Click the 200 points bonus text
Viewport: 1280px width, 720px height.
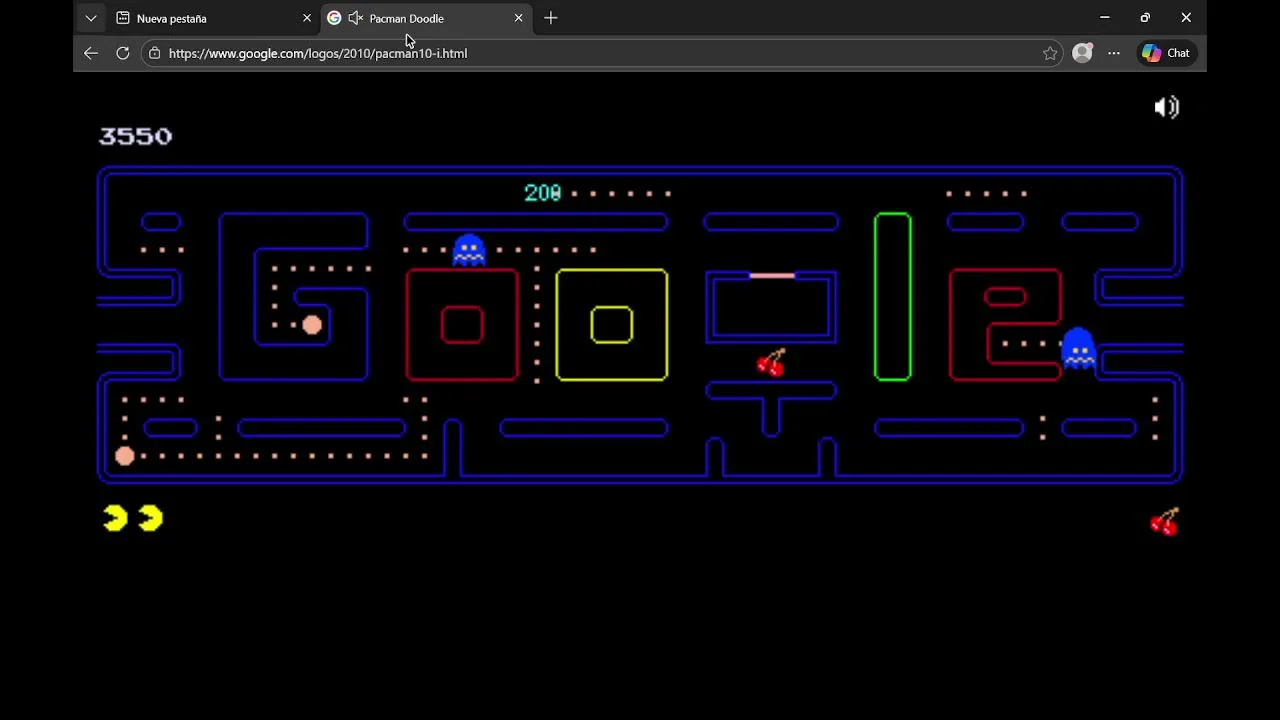click(543, 193)
